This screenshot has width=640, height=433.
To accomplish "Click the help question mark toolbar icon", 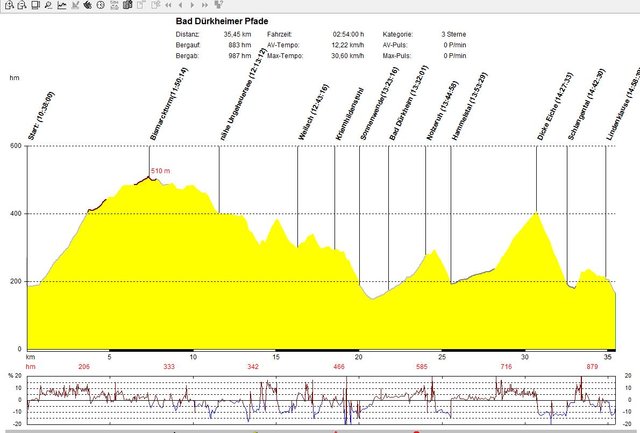I will [x=219, y=5].
